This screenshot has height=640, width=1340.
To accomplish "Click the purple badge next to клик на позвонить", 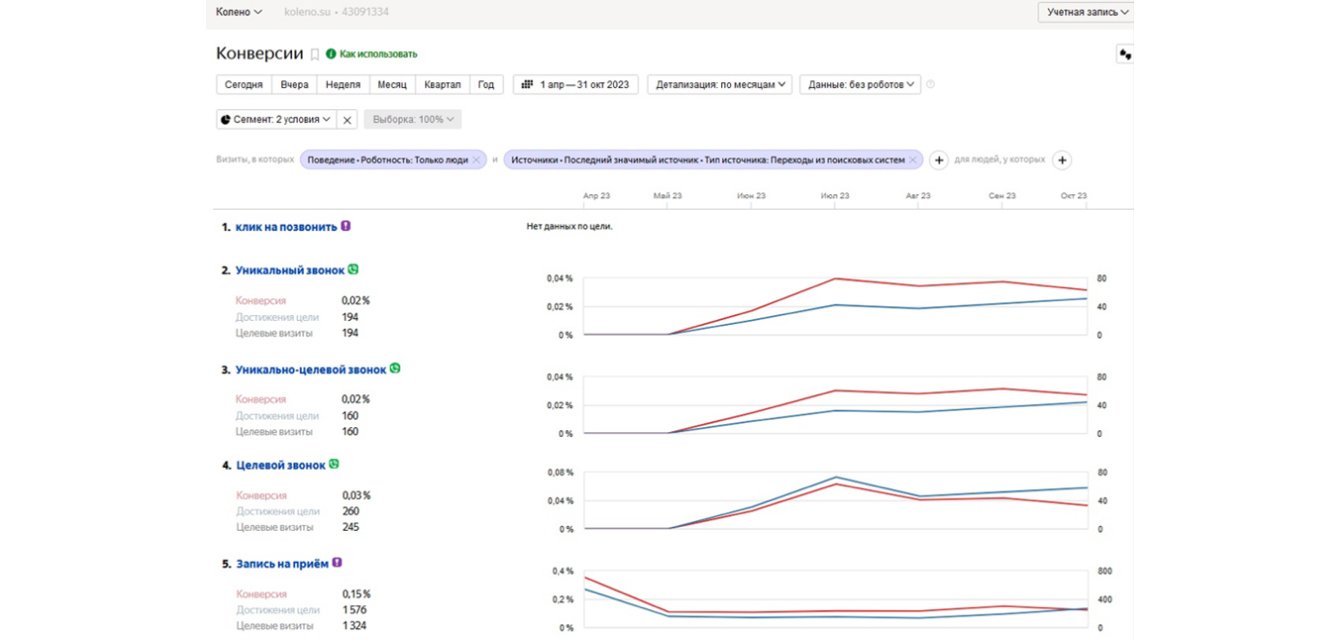I will coord(346,226).
